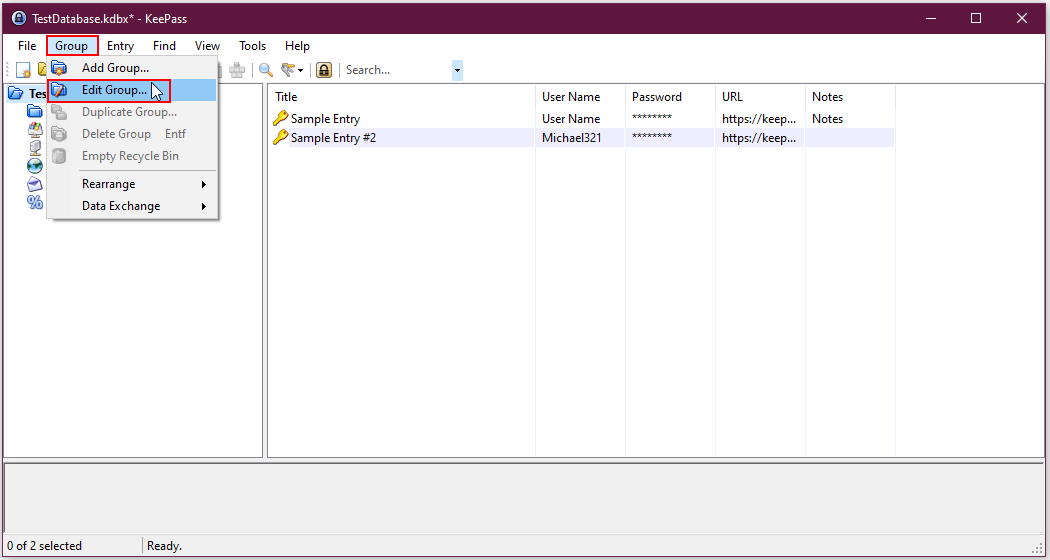This screenshot has width=1050, height=560.
Task: Sort by Title column header
Action: click(402, 97)
